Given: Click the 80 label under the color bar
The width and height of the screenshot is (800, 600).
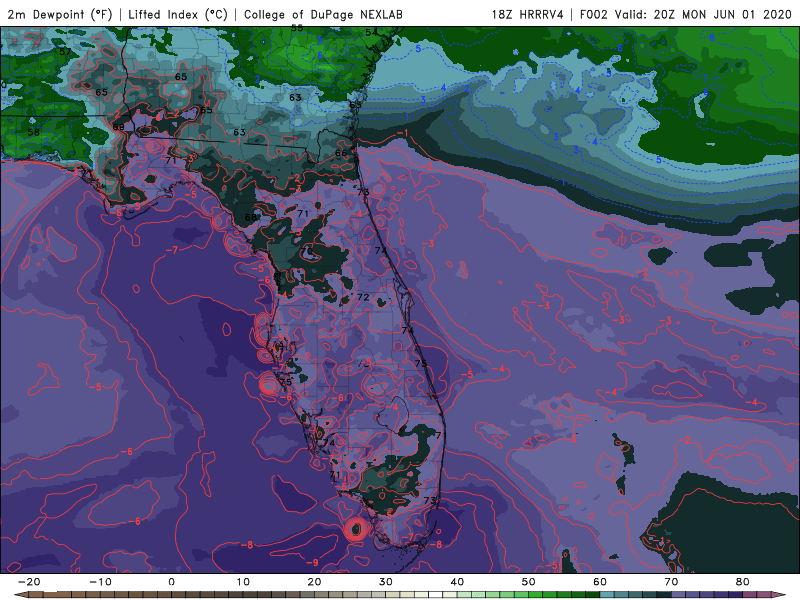Looking at the screenshot, I should point(743,582).
